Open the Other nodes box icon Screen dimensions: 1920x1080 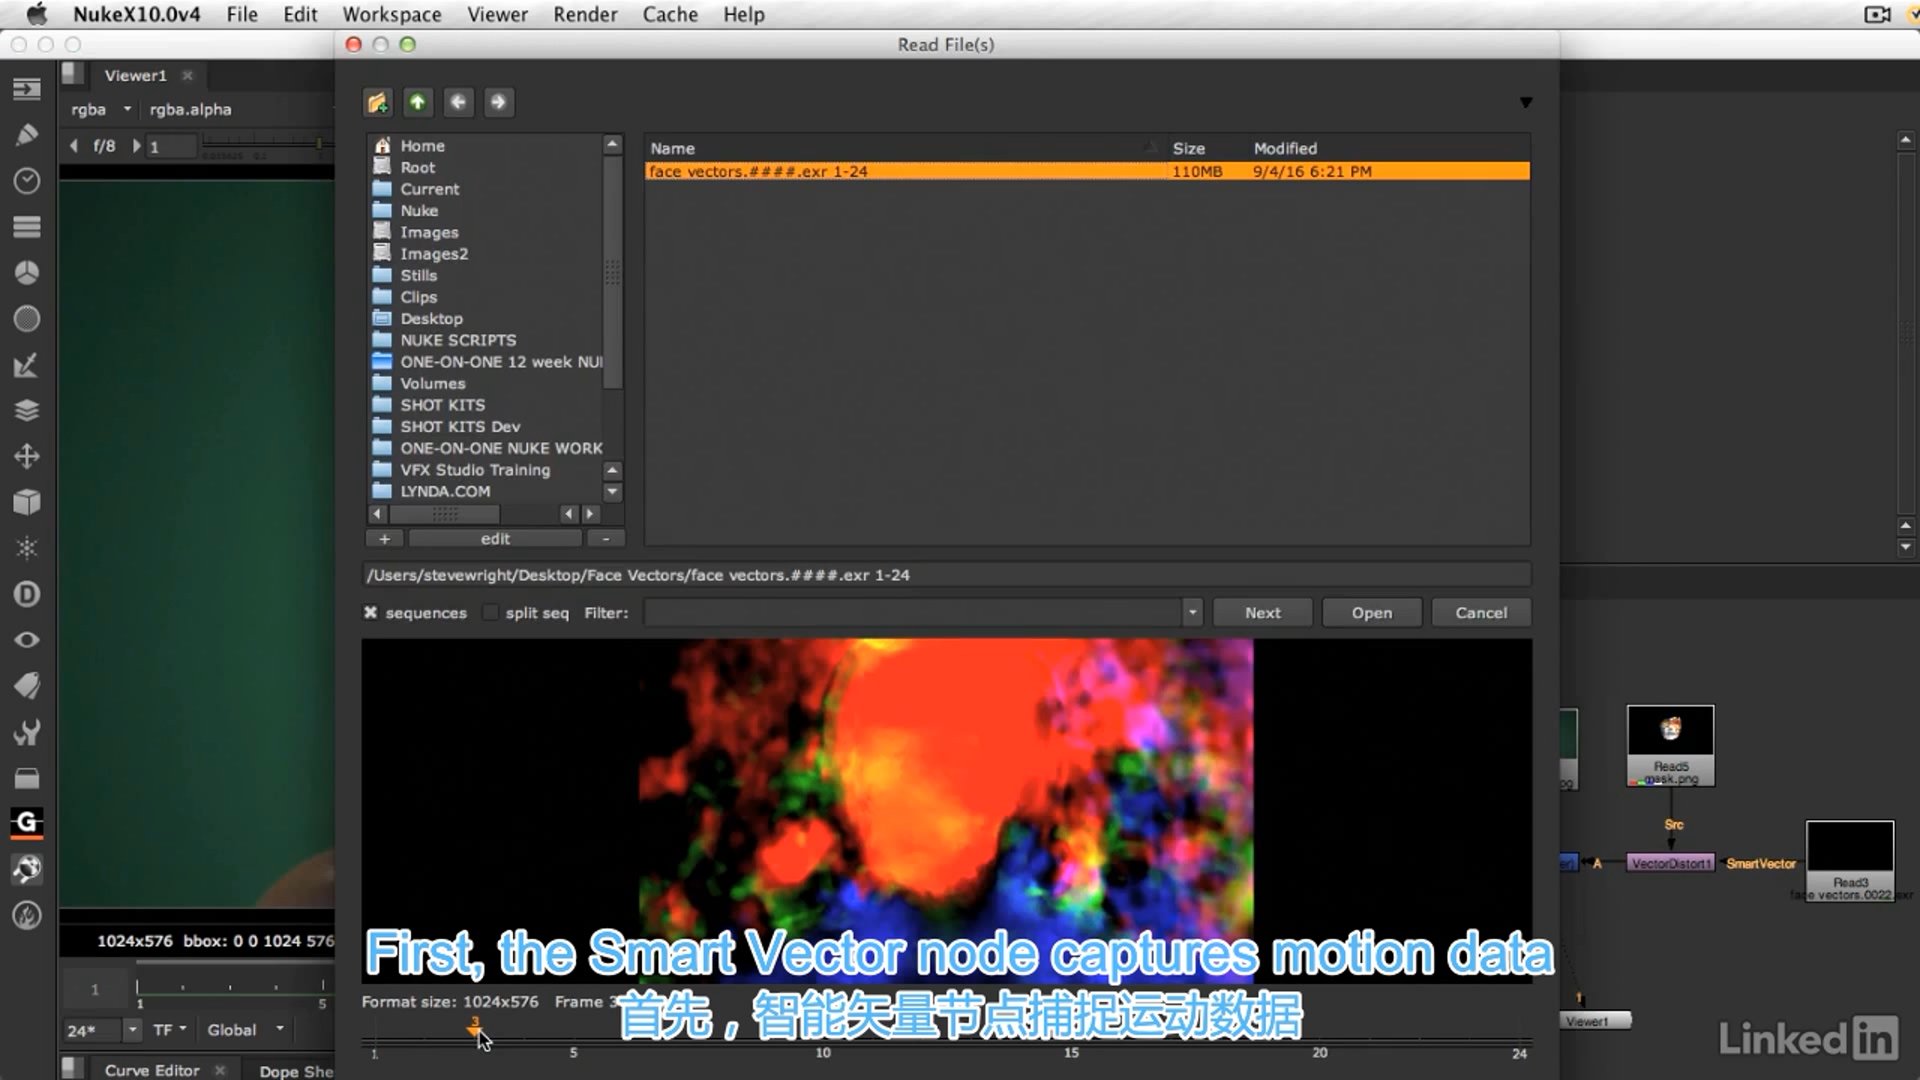[x=27, y=778]
